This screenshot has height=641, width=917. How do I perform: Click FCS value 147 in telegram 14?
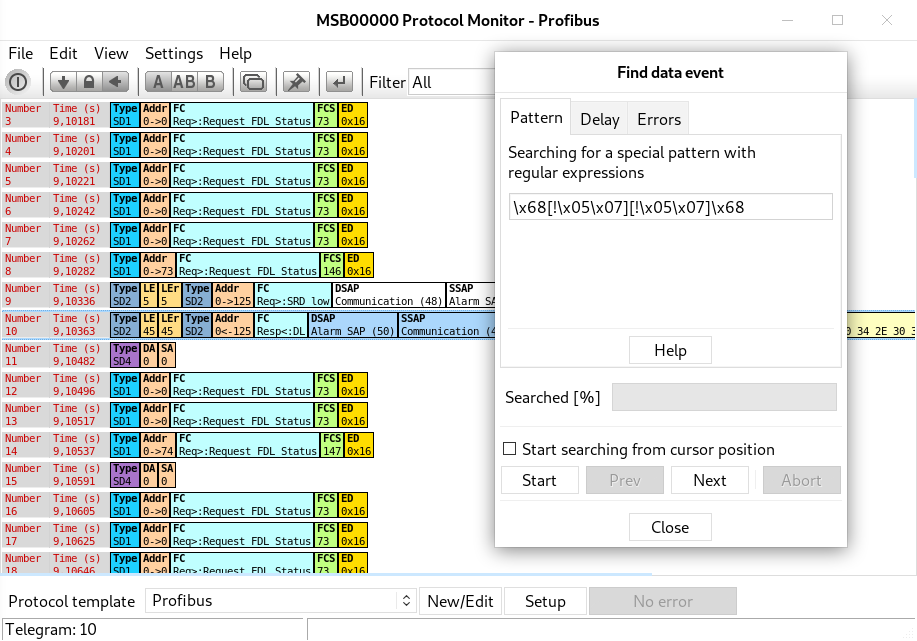332,452
